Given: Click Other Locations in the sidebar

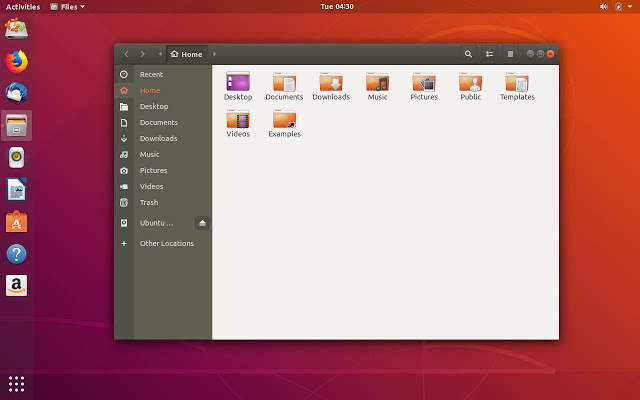Looking at the screenshot, I should (166, 243).
